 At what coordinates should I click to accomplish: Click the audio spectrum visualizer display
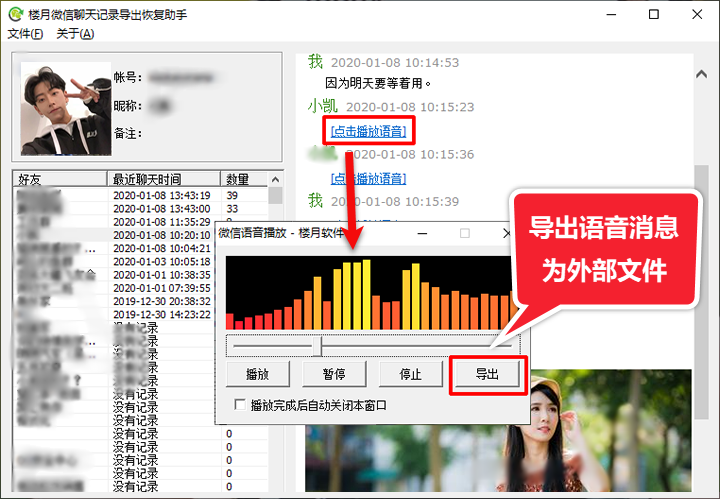[x=371, y=293]
